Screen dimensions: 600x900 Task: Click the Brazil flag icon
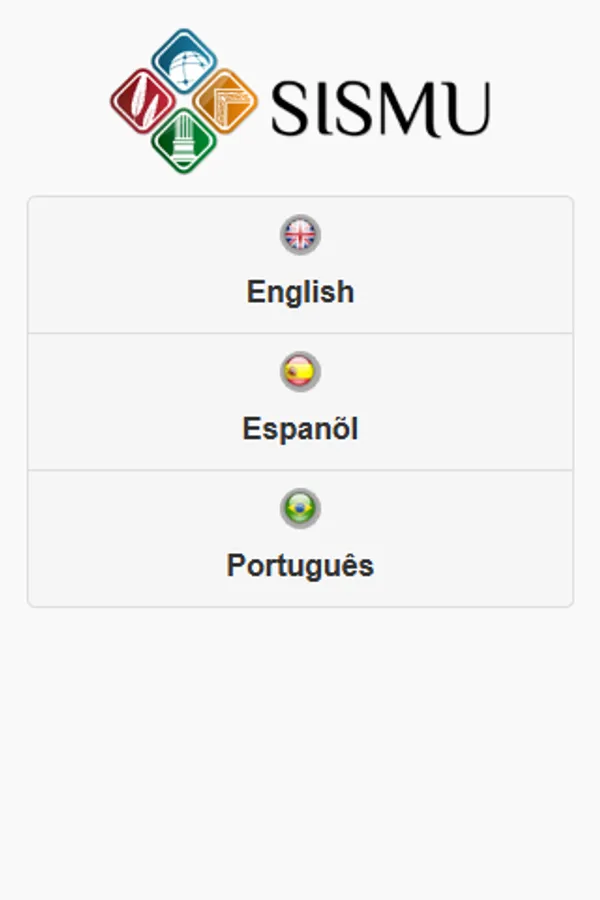pyautogui.click(x=300, y=509)
